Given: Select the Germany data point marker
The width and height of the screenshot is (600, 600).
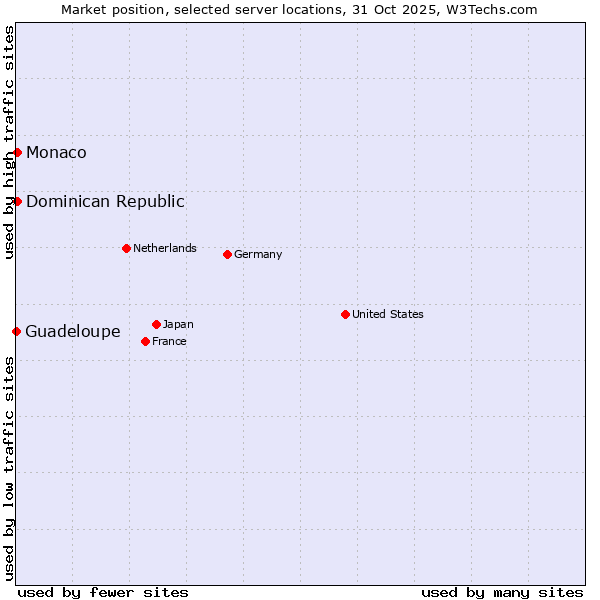Looking at the screenshot, I should (227, 254).
